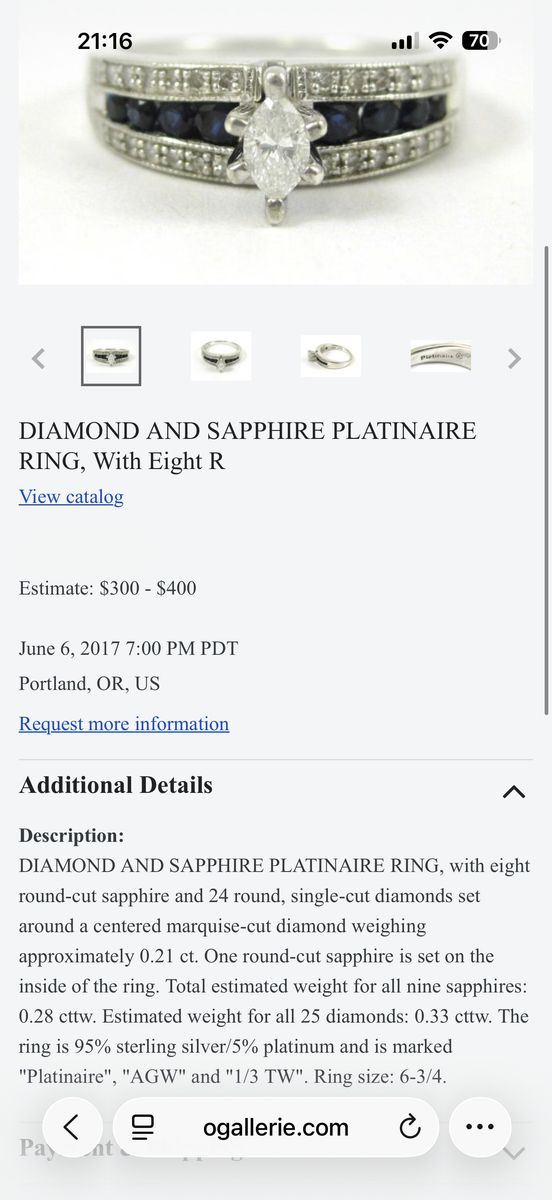The image size is (552, 1200).
Task: Tap the browser back arrow button
Action: click(x=72, y=1128)
